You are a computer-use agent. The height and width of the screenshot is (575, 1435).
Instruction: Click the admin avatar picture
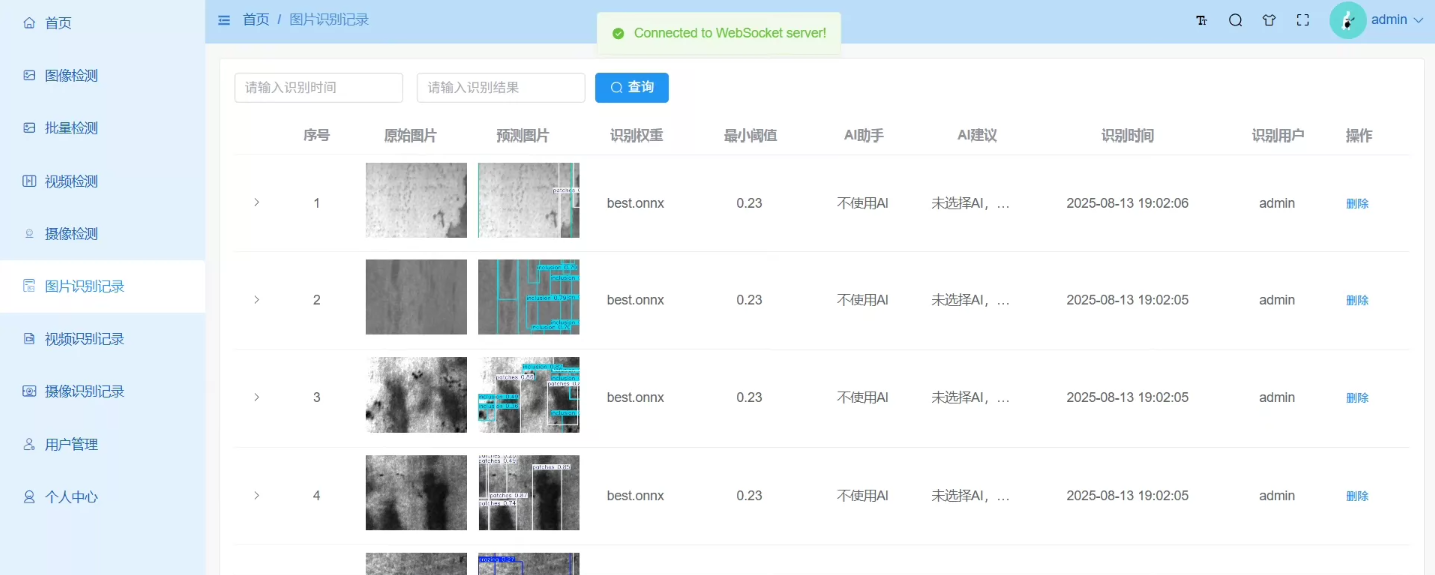point(1348,20)
